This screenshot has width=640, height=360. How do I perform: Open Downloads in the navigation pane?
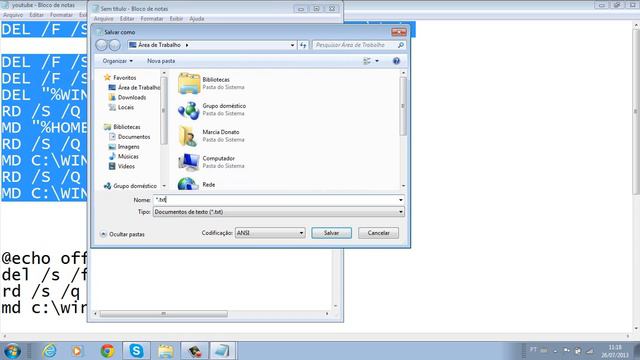(x=127, y=97)
